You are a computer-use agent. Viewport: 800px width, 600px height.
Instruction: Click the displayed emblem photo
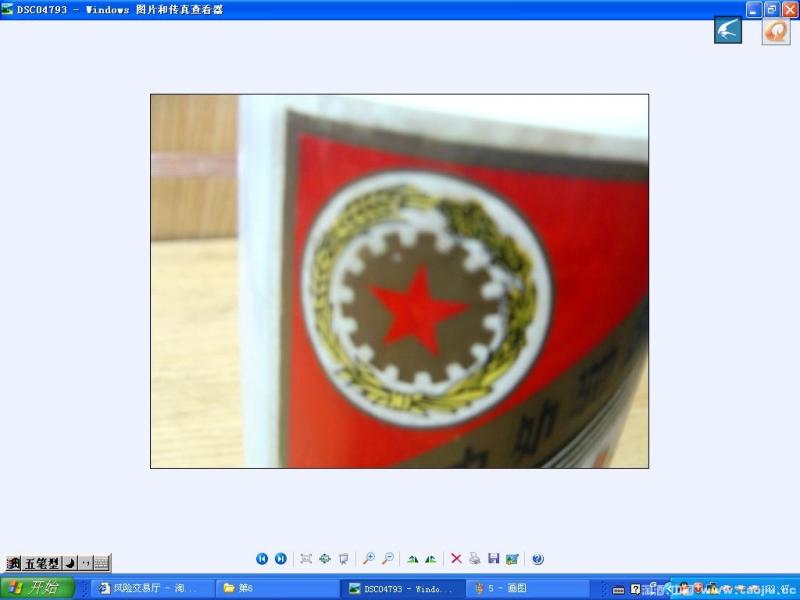399,281
